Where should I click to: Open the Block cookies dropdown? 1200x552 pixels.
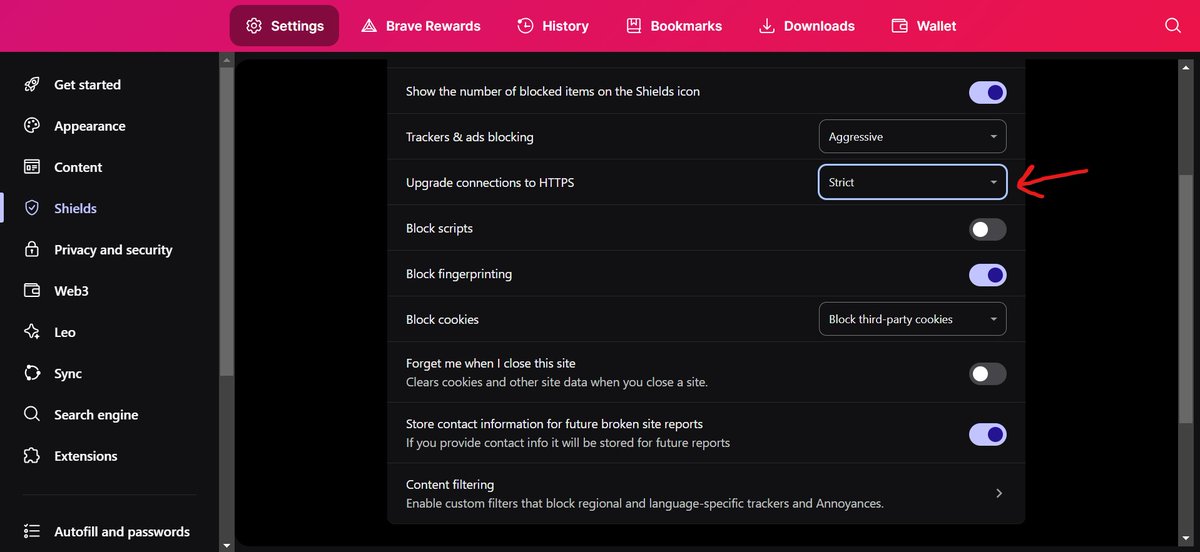912,319
